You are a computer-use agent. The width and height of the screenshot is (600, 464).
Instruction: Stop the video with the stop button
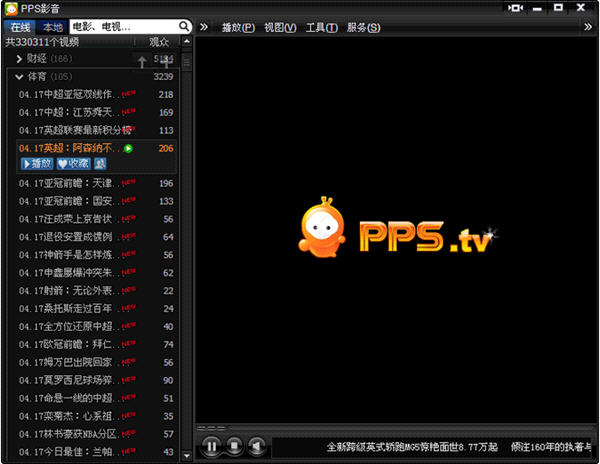234,446
